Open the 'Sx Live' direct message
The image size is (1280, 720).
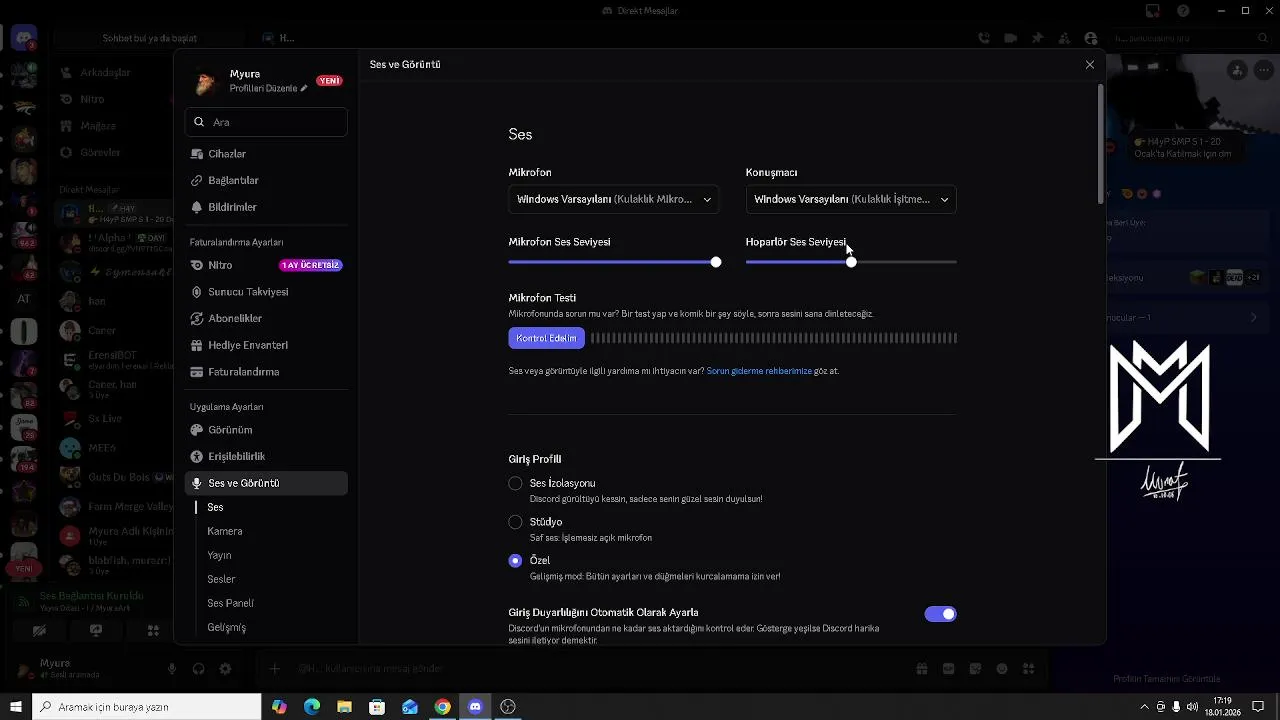[x=105, y=418]
